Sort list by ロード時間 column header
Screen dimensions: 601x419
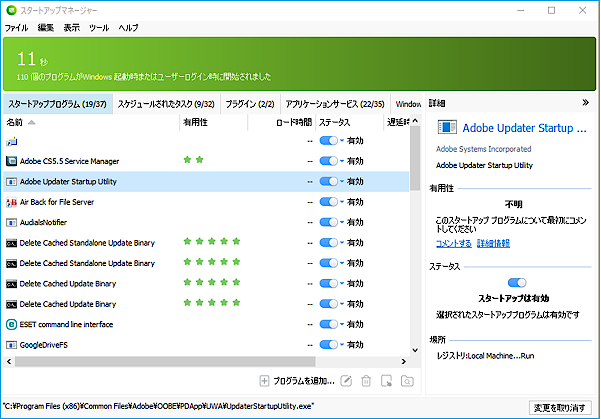(x=282, y=122)
